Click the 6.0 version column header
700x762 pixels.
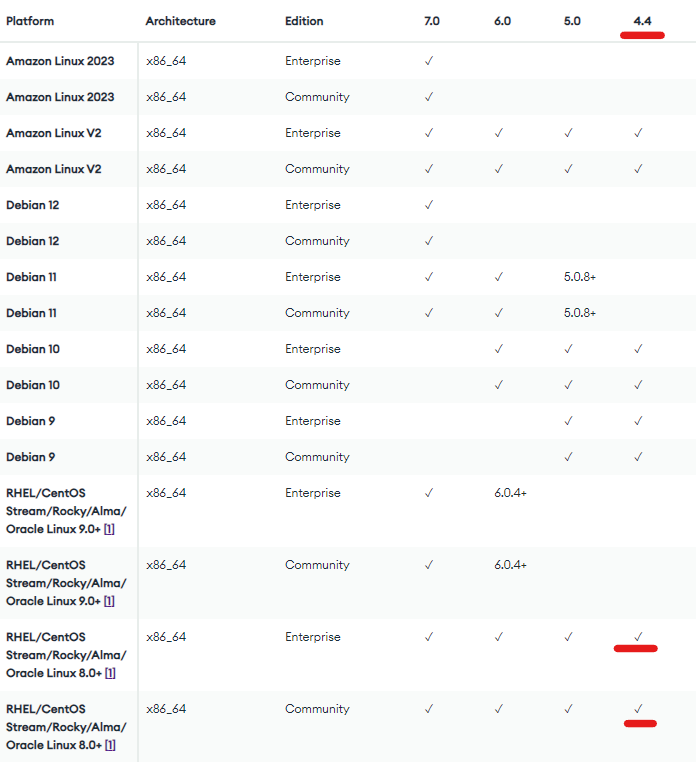click(x=502, y=21)
